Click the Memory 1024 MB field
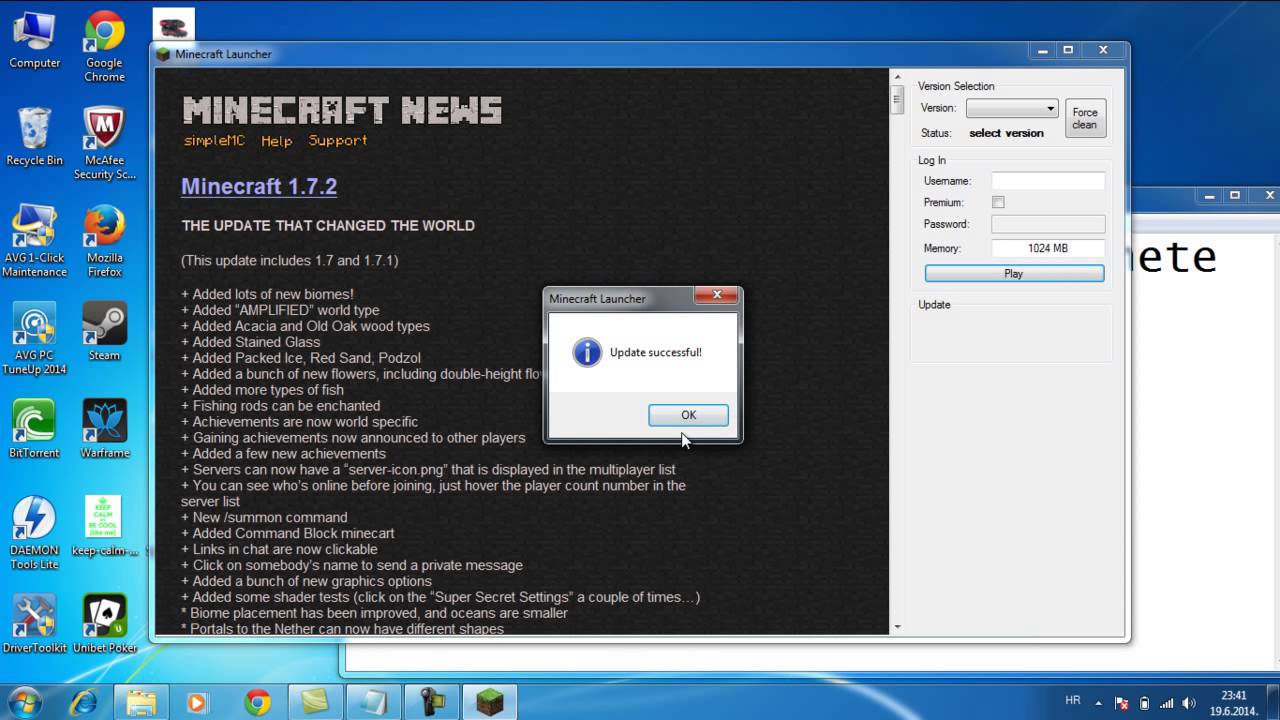This screenshot has height=720, width=1280. (x=1048, y=248)
